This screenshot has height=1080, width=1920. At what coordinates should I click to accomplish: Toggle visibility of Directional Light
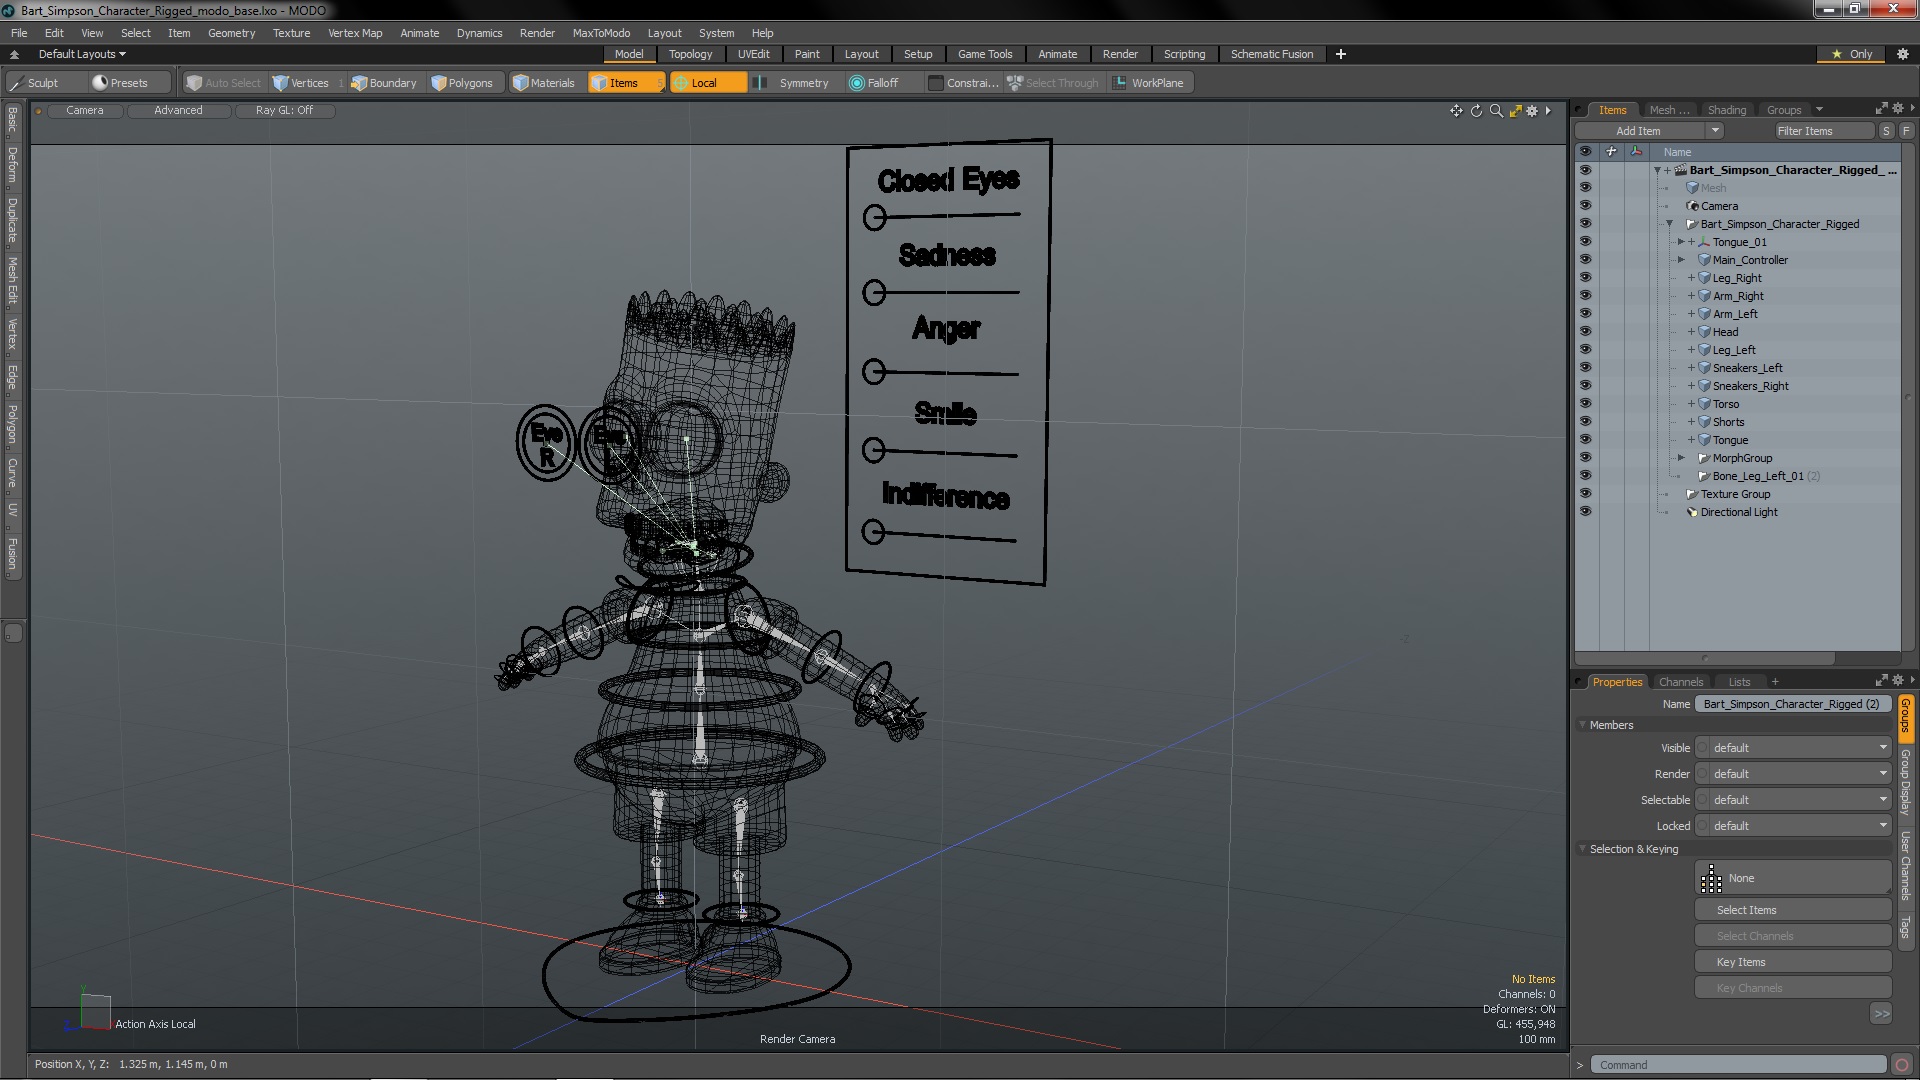coord(1585,512)
